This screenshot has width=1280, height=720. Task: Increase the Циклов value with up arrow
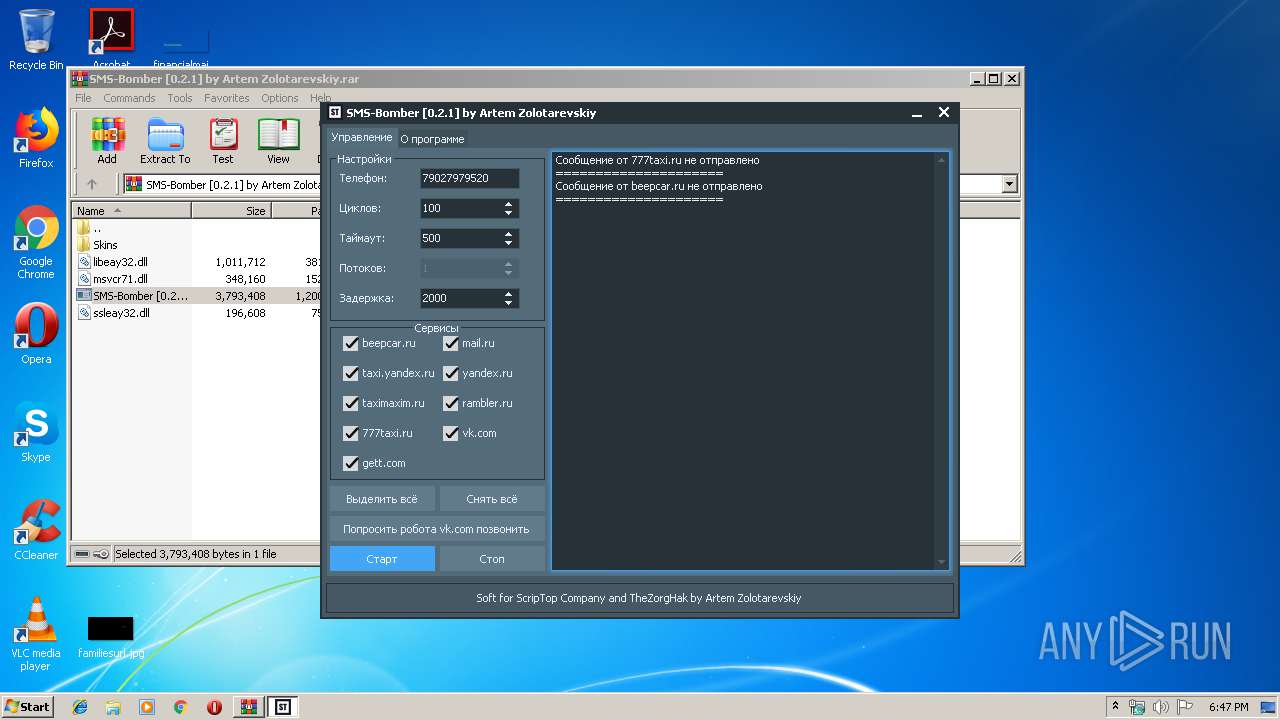pyautogui.click(x=508, y=204)
